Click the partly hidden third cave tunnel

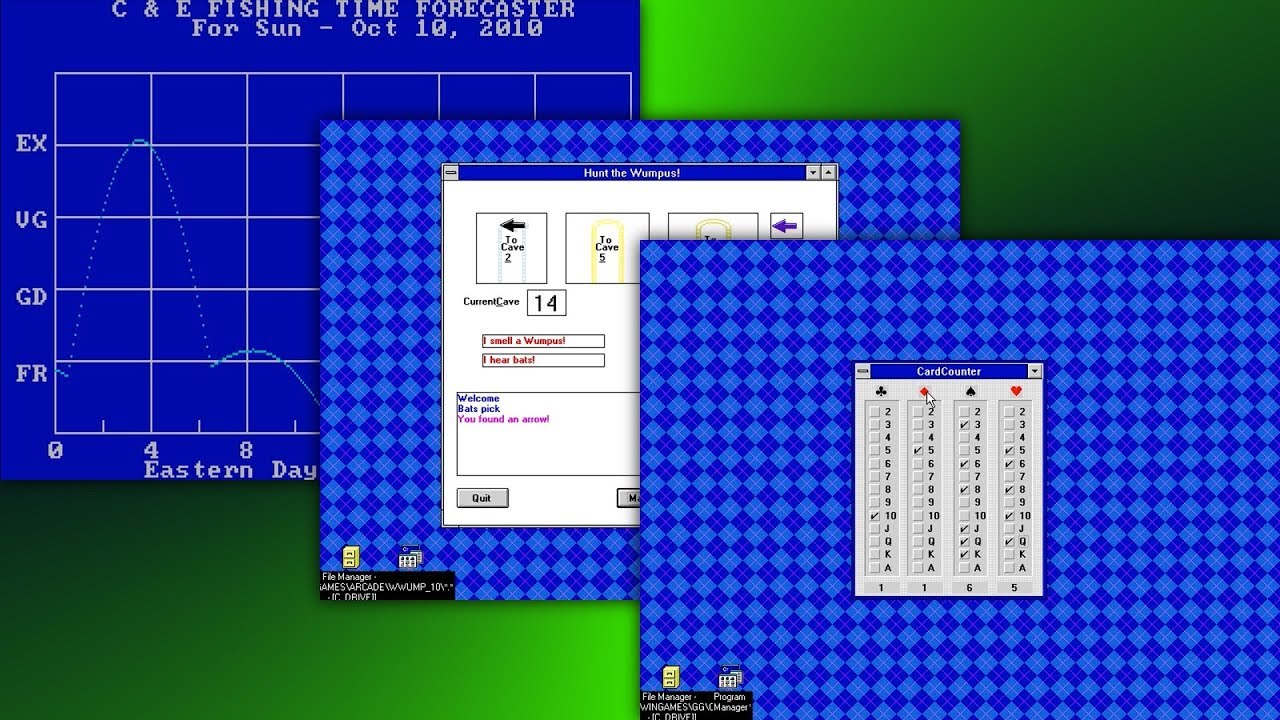tap(712, 227)
